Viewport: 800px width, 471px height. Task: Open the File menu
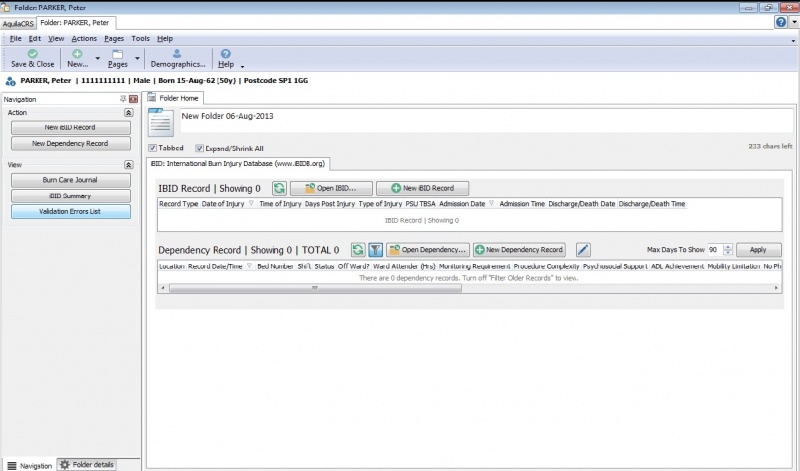coord(15,38)
